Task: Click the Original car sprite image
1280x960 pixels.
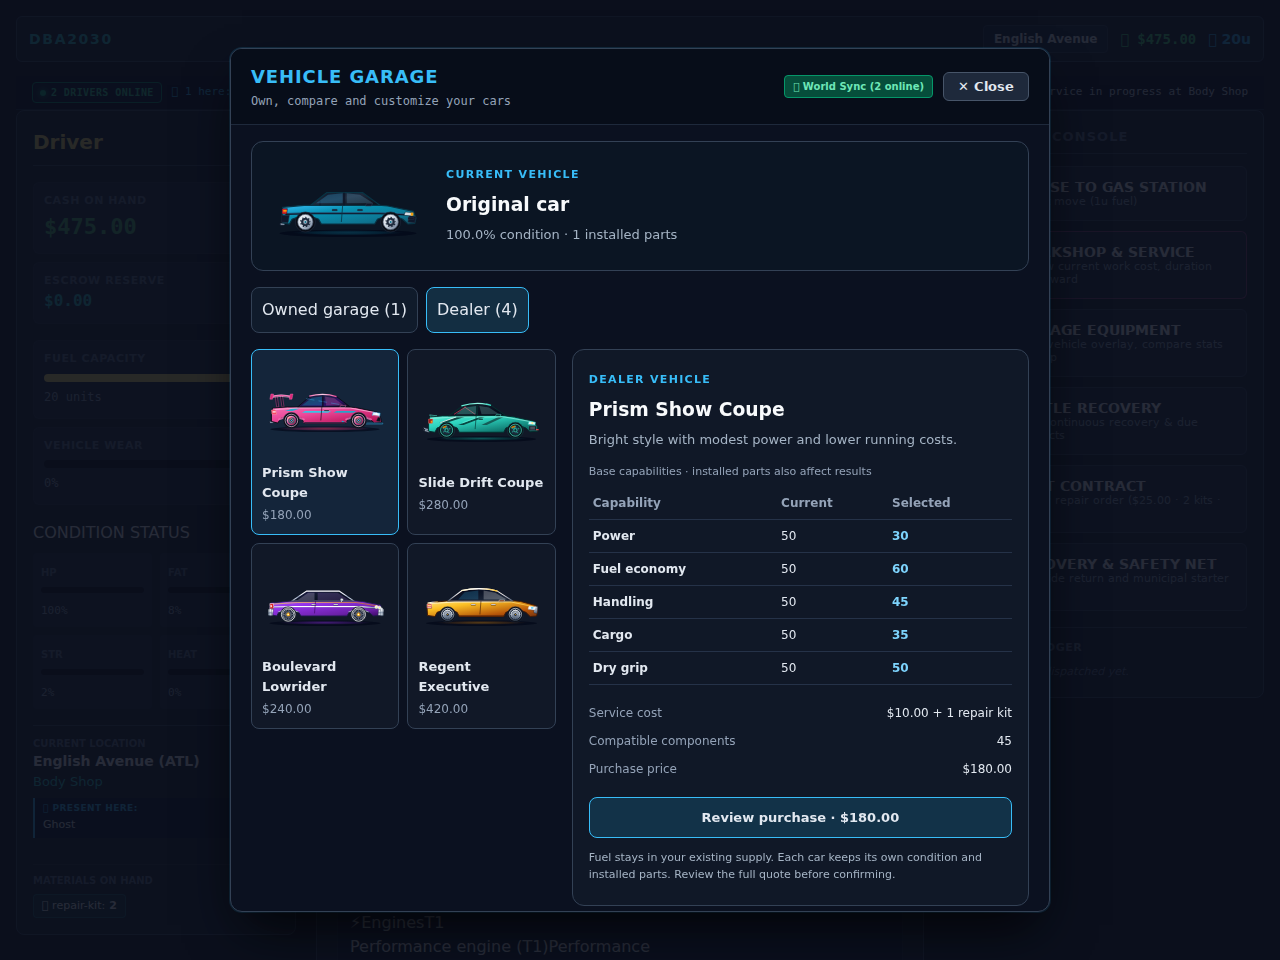Action: [347, 211]
